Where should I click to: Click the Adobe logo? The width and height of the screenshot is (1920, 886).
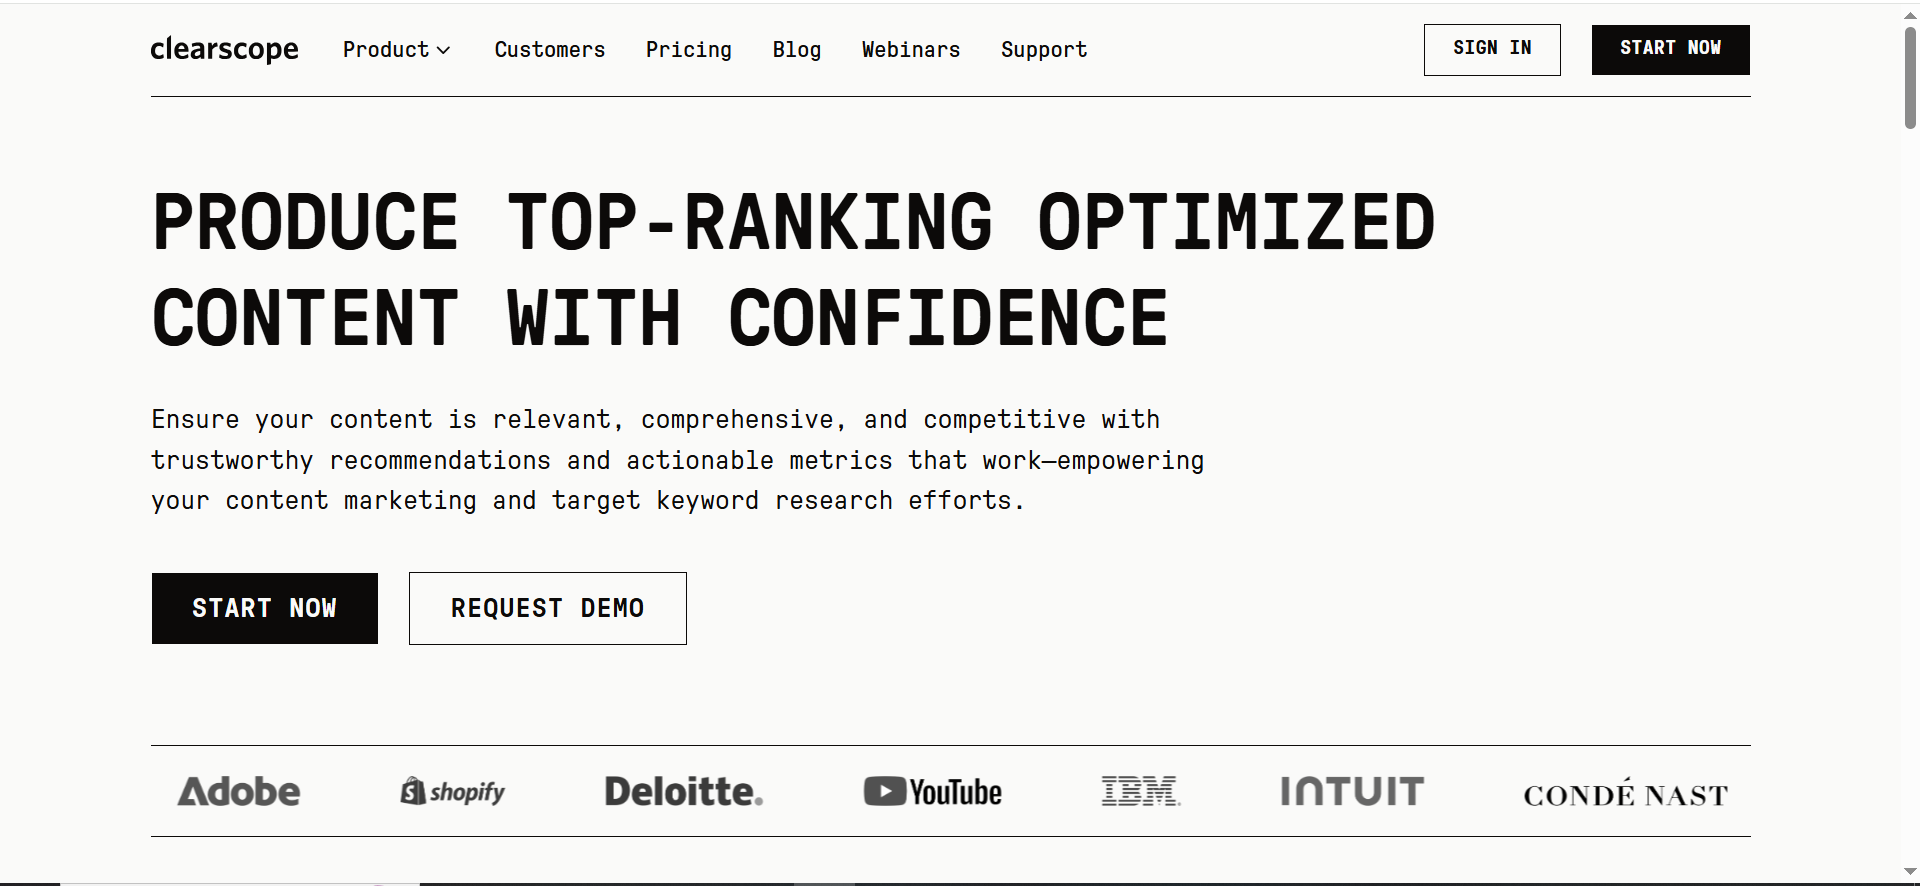[238, 791]
